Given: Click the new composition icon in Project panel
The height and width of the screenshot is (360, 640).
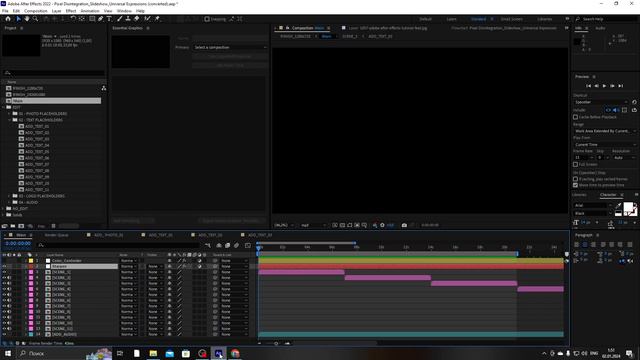Looking at the screenshot, I should click(x=21, y=226).
